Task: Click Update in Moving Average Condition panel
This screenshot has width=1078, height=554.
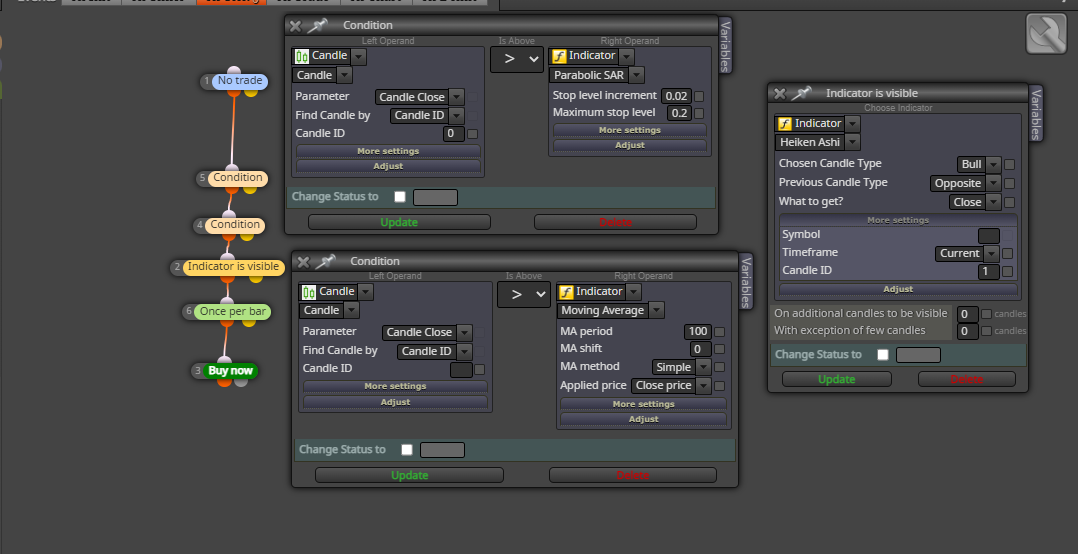Action: tap(410, 475)
